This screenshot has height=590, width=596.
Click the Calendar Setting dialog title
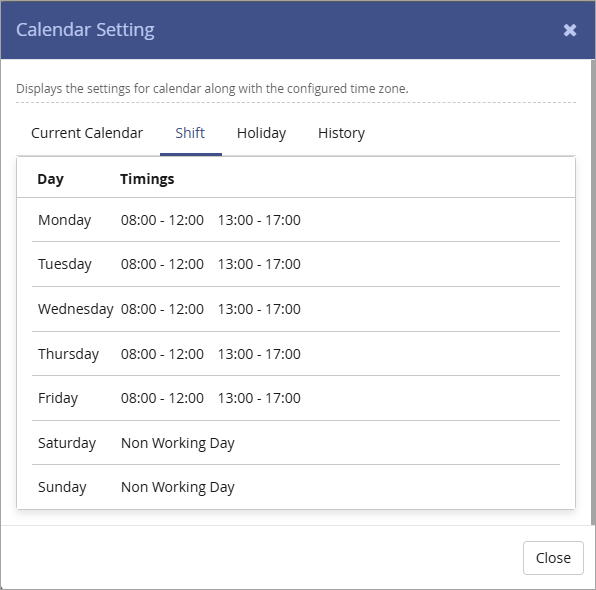(x=85, y=30)
